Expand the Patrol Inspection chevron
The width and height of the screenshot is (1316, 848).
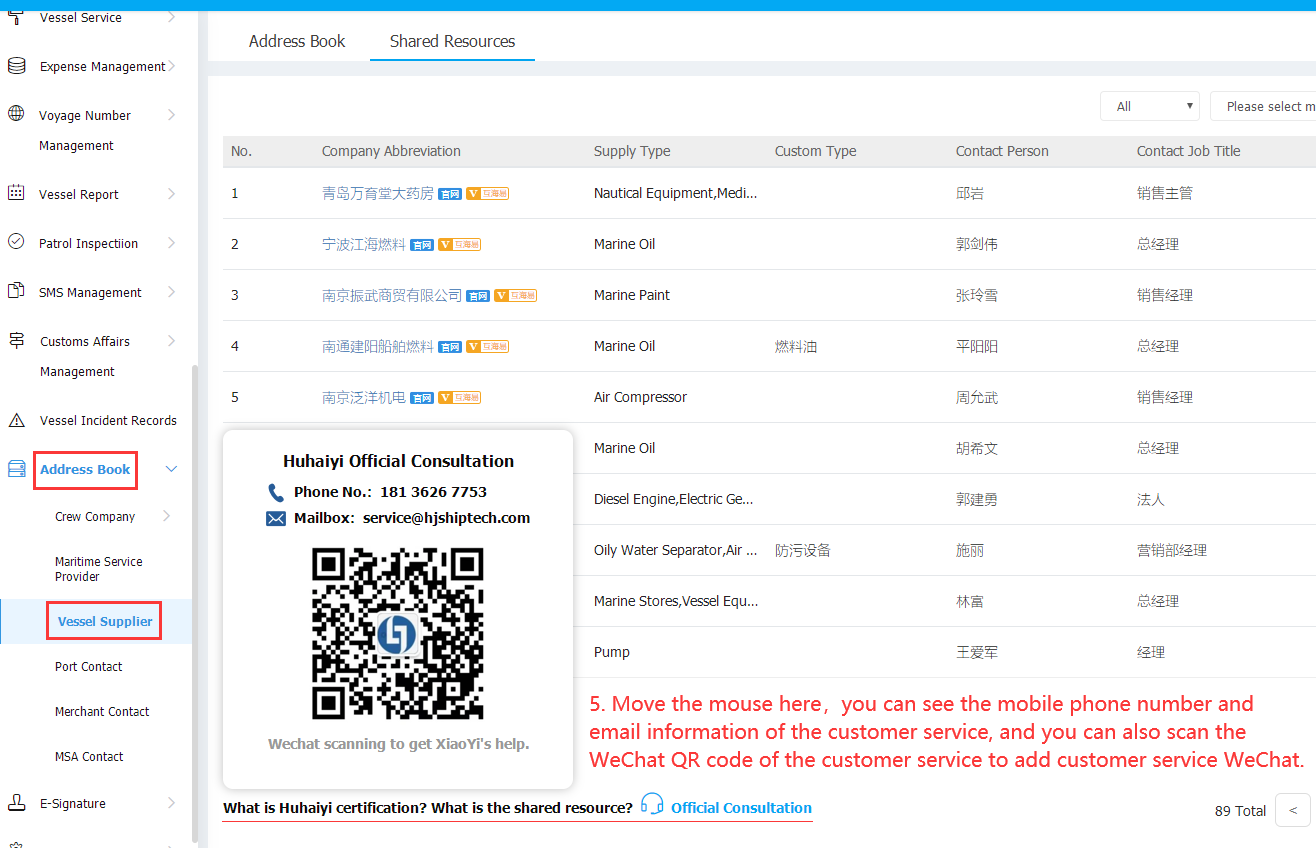(171, 243)
